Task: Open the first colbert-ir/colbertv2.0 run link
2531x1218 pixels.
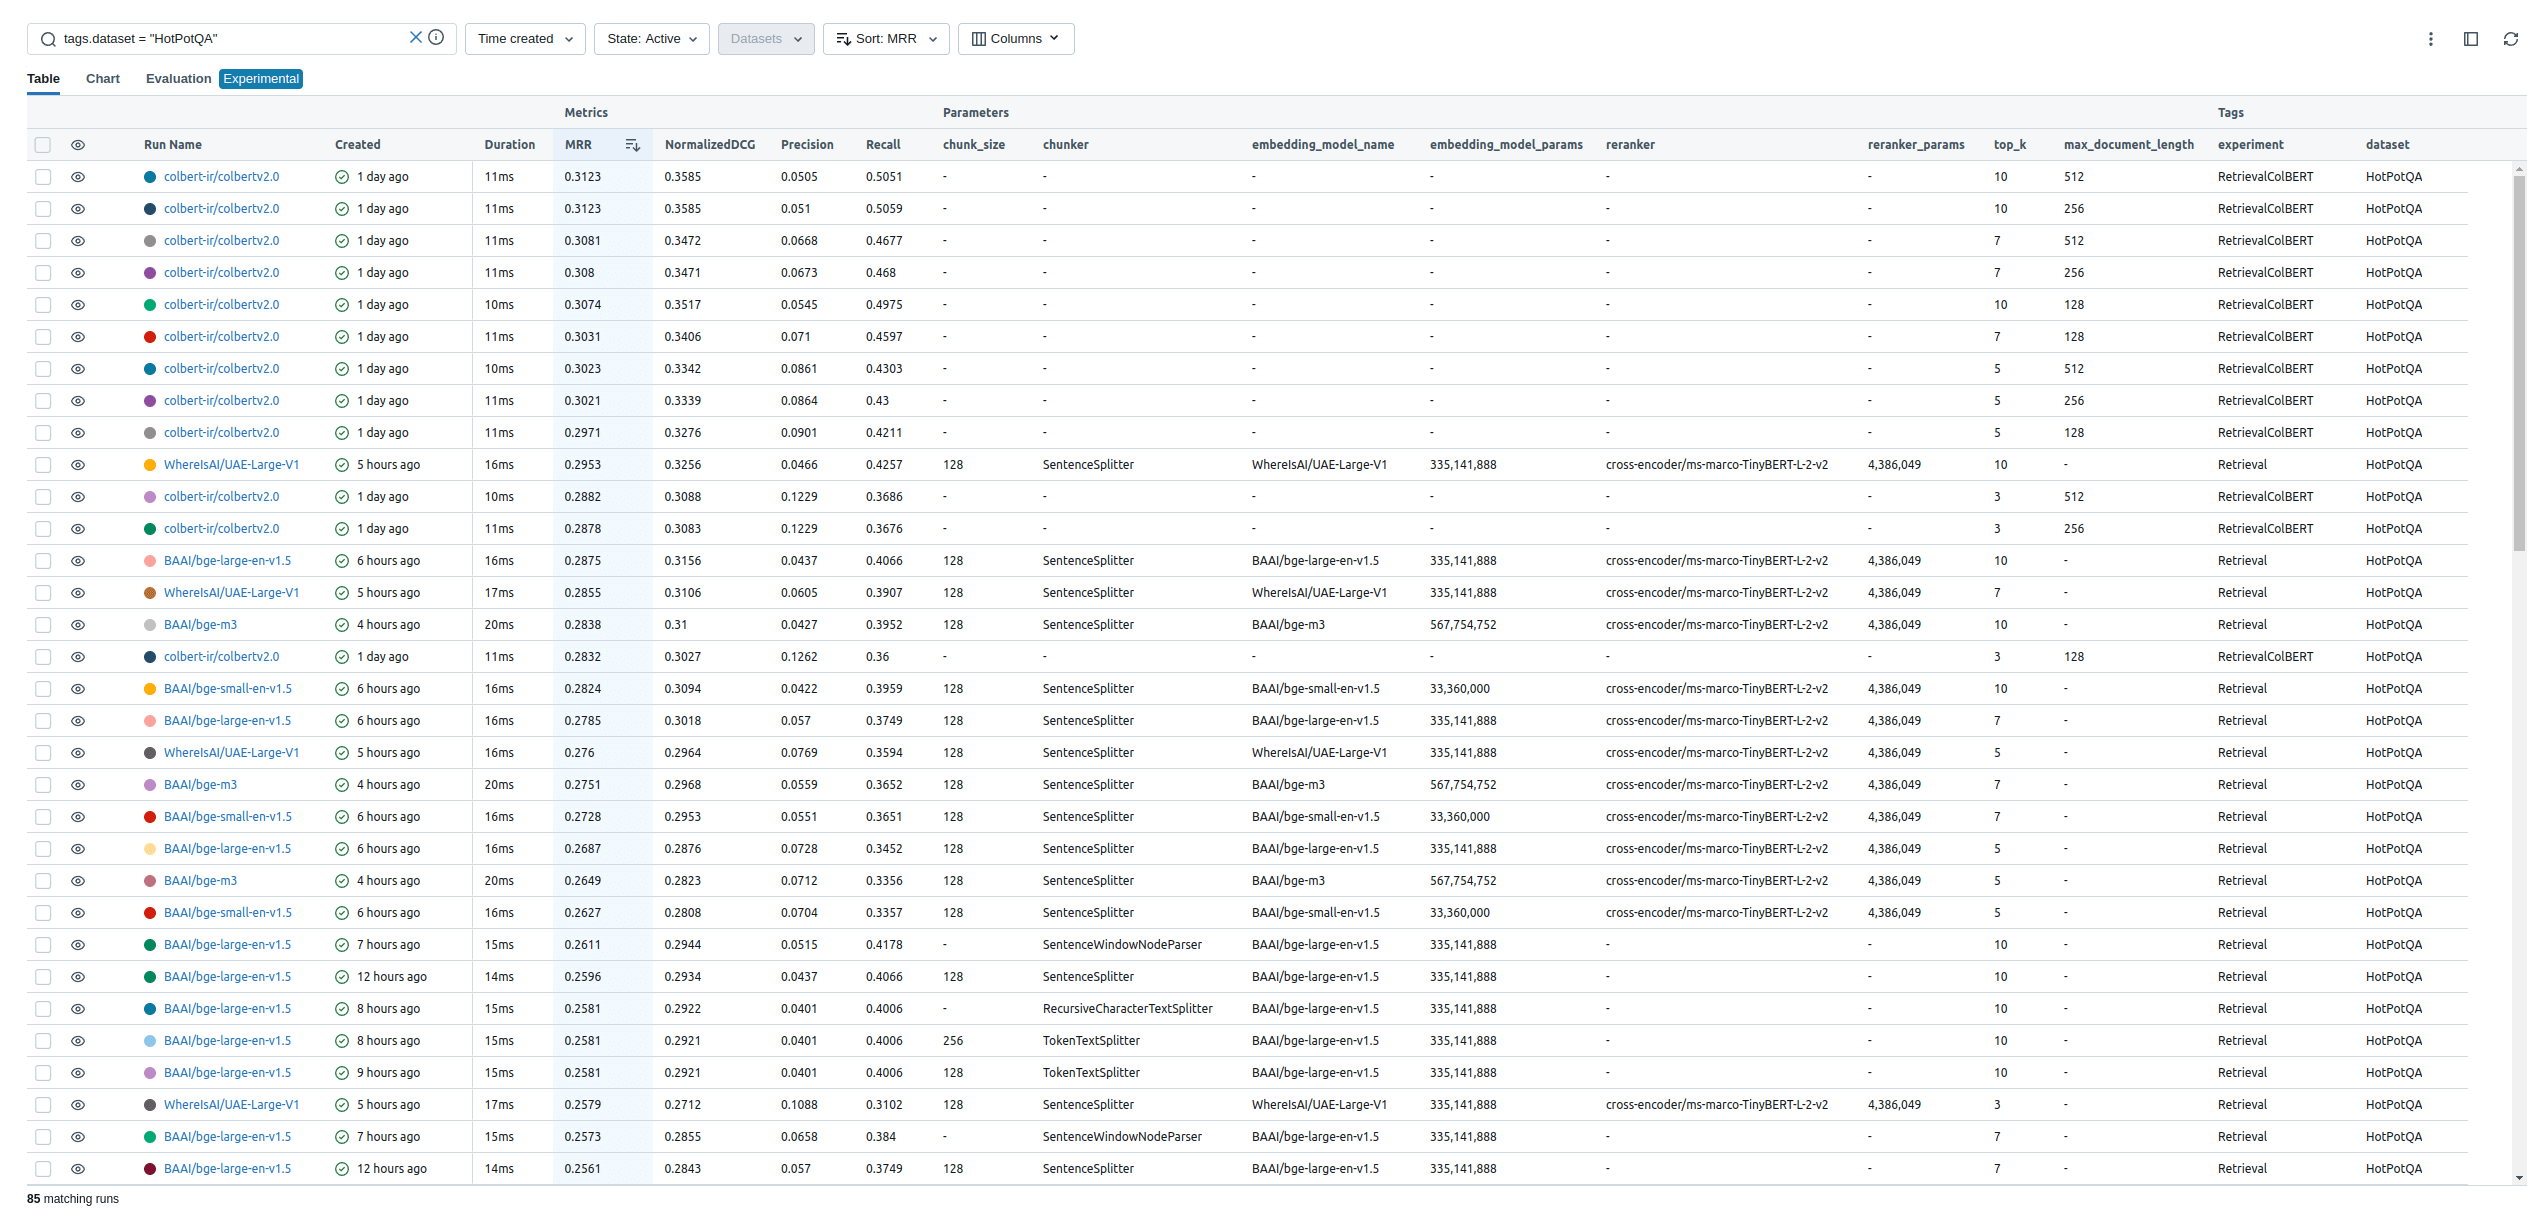Action: (221, 177)
